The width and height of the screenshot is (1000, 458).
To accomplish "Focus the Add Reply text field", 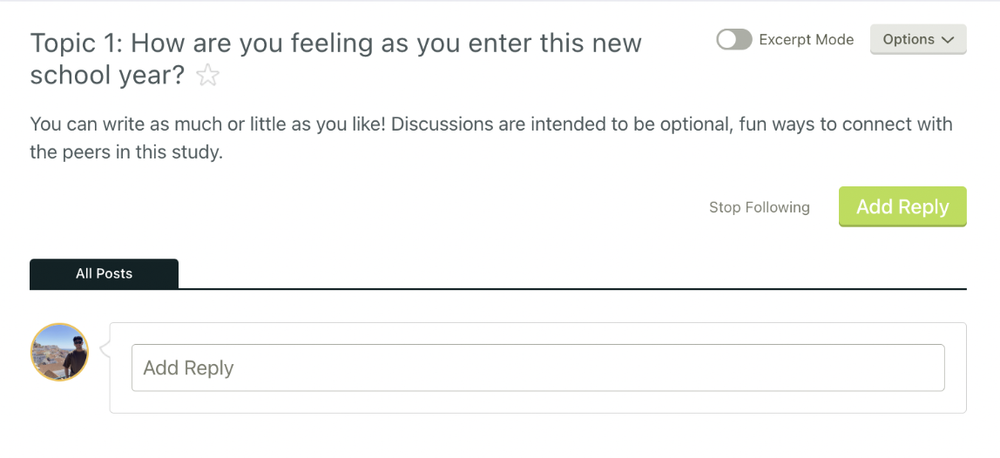I will click(538, 368).
